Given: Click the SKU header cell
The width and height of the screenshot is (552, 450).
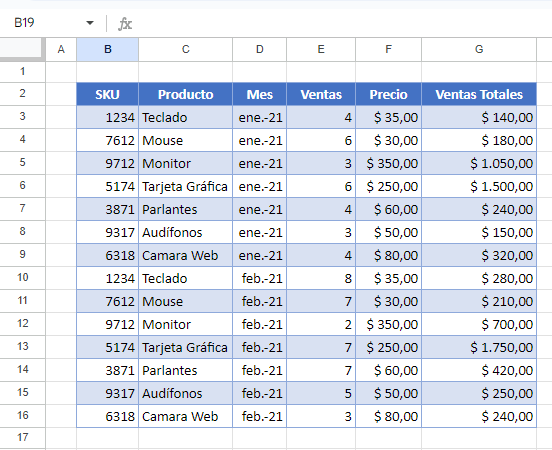Looking at the screenshot, I should tap(107, 94).
